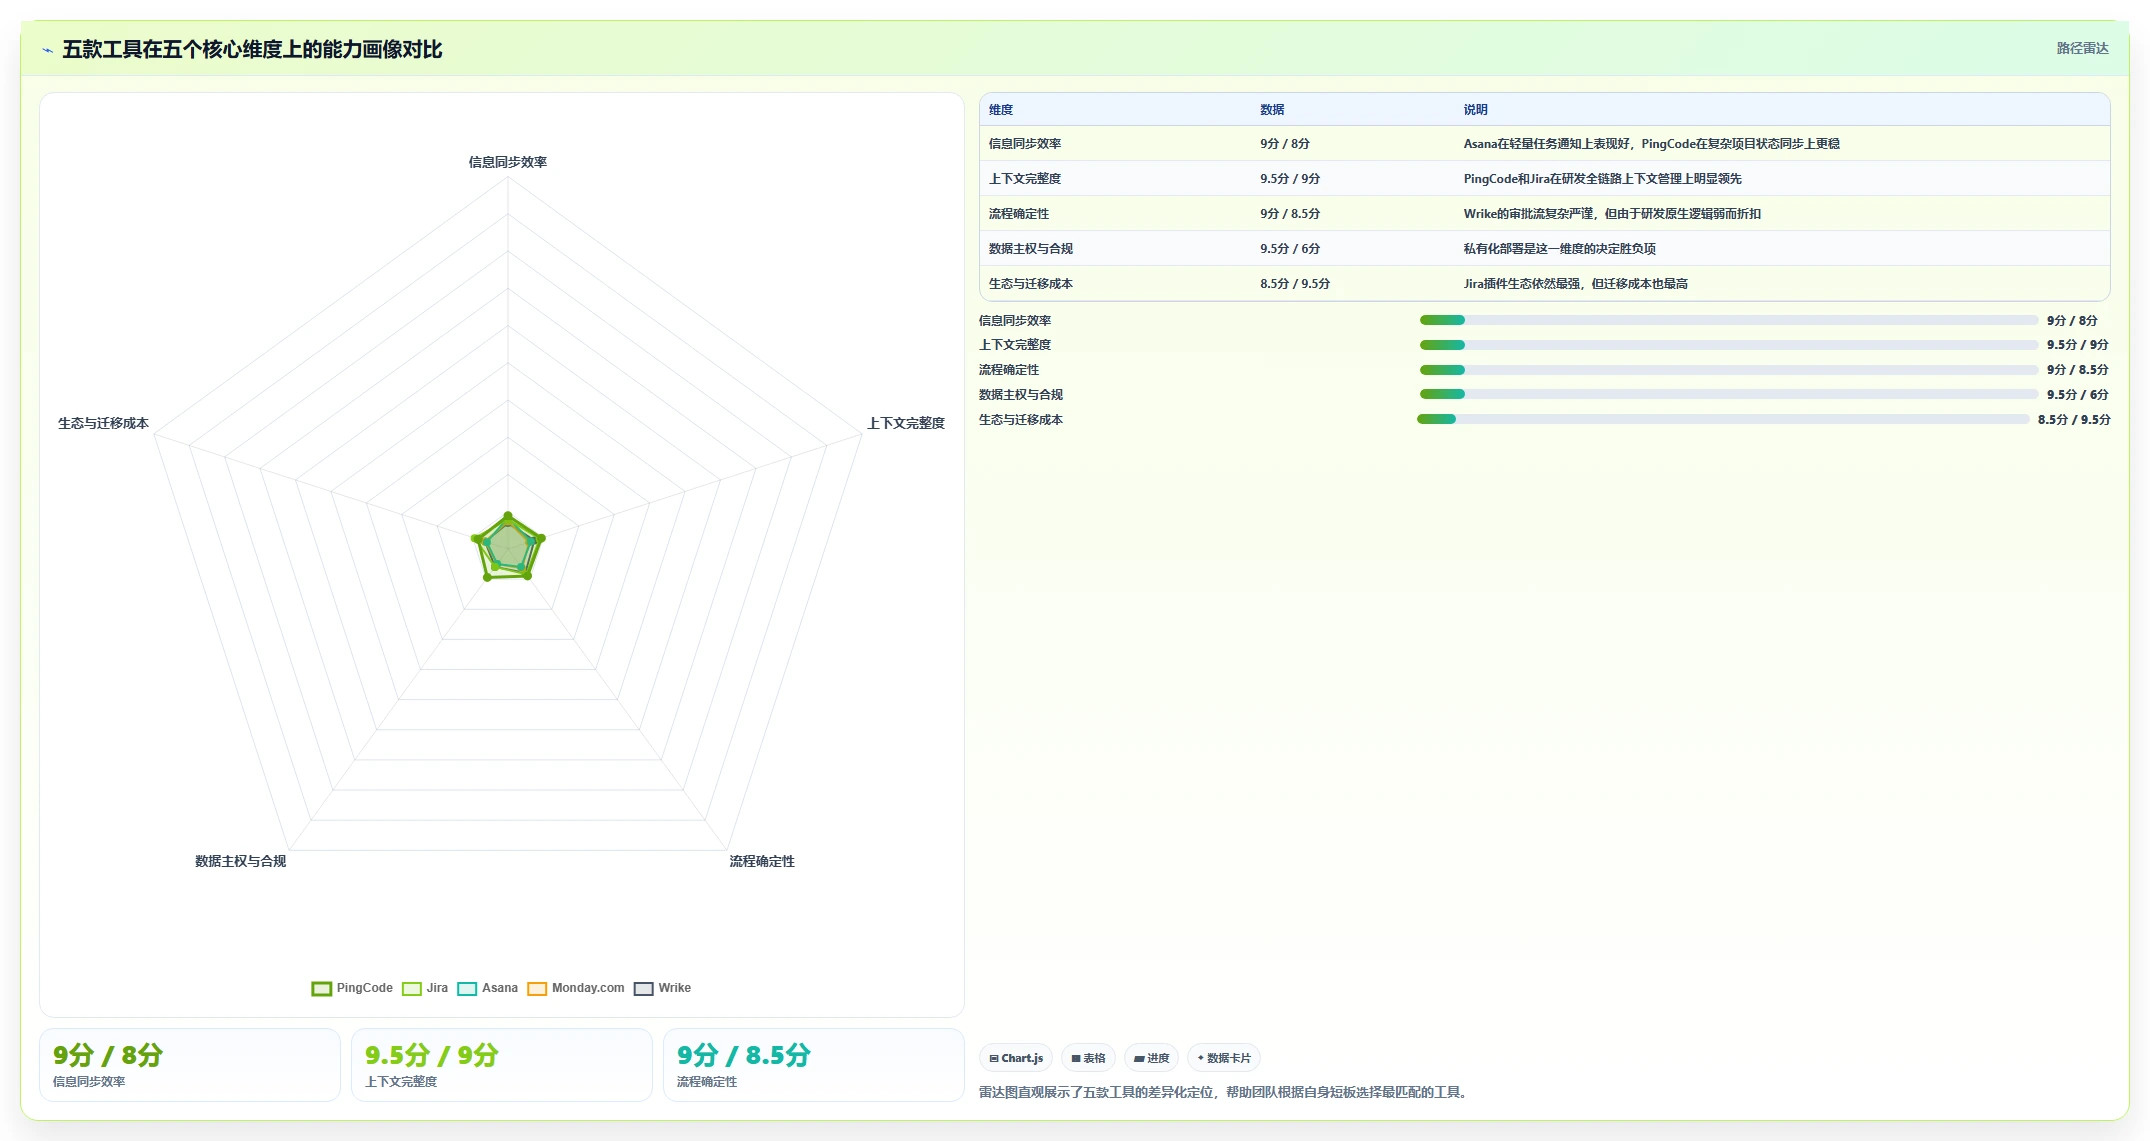The width and height of the screenshot is (2150, 1141).
Task: Click the 数据卡片 tag chip
Action: [x=1224, y=1058]
